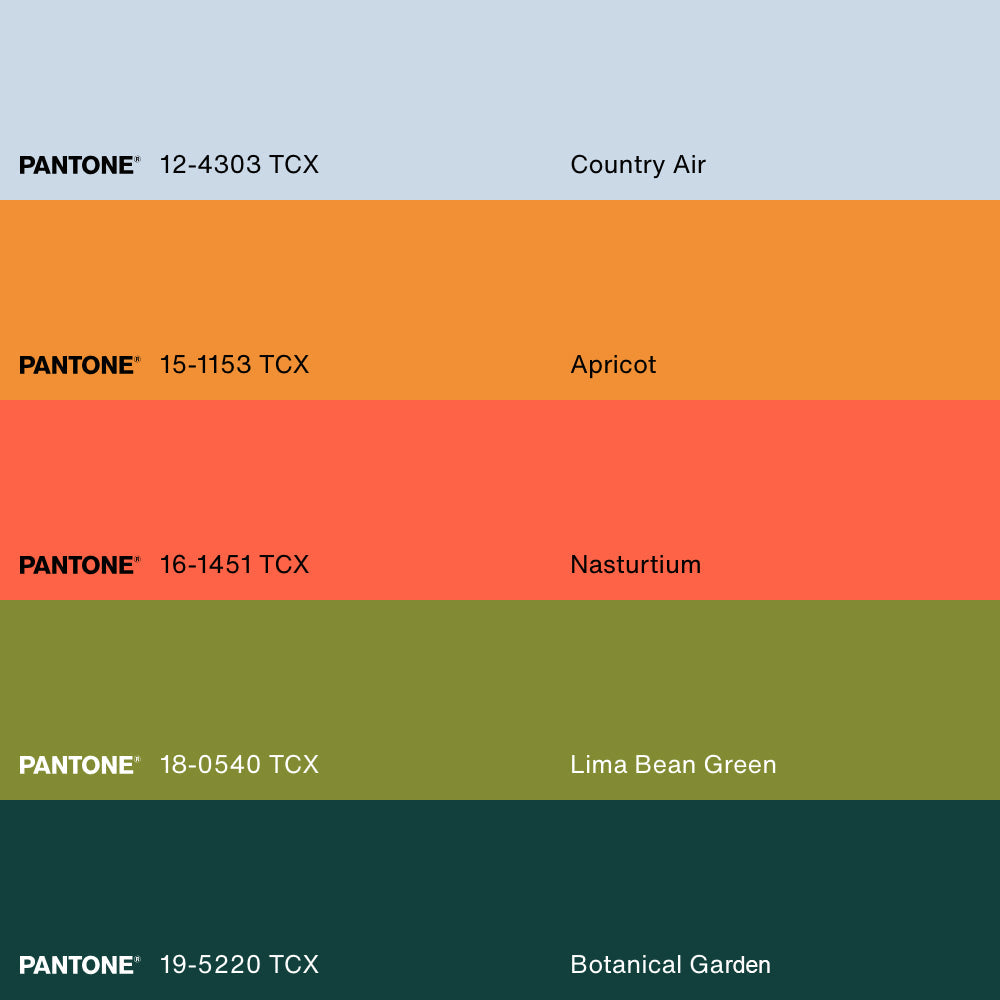
Task: Click the white PANTONE logo on Lima Bean Green
Action: coord(79,765)
